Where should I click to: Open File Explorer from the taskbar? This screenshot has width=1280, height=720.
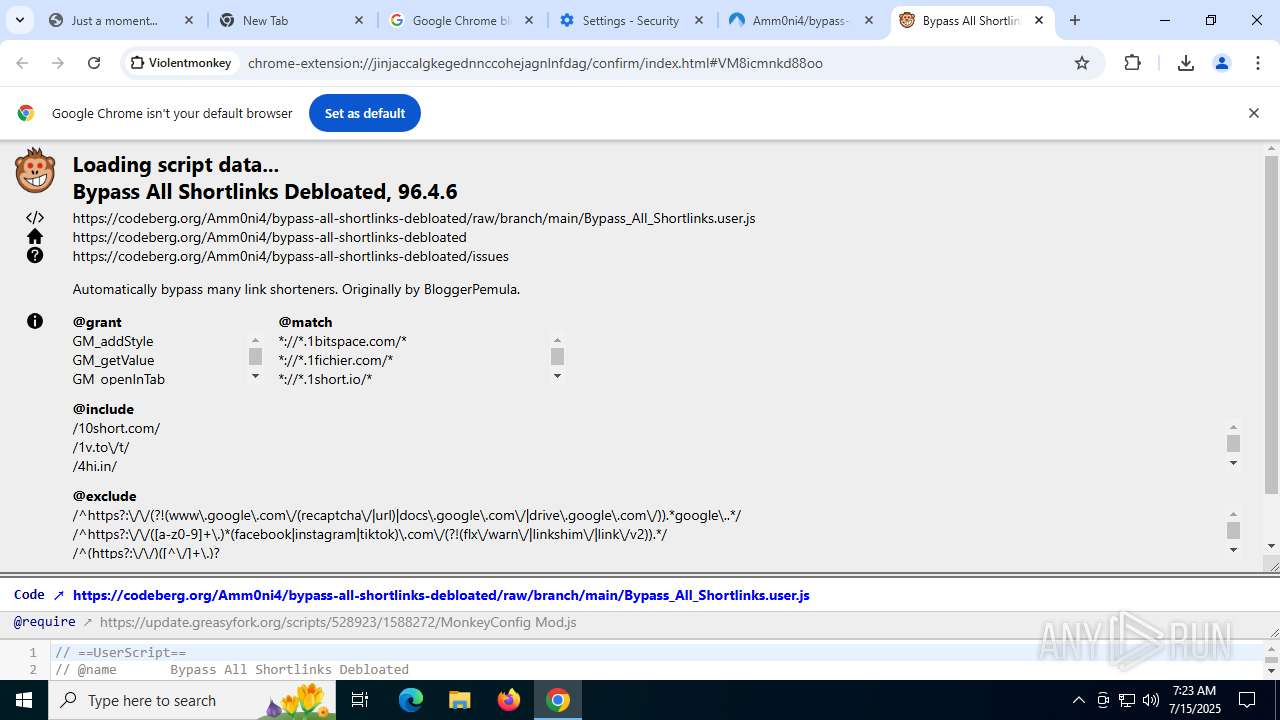460,700
